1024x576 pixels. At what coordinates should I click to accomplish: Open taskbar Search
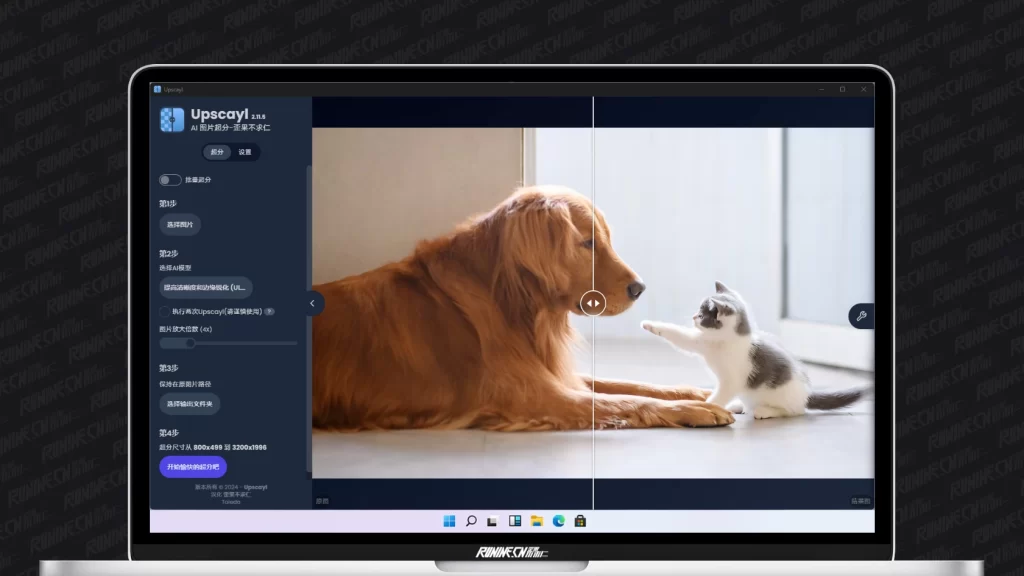coord(471,521)
